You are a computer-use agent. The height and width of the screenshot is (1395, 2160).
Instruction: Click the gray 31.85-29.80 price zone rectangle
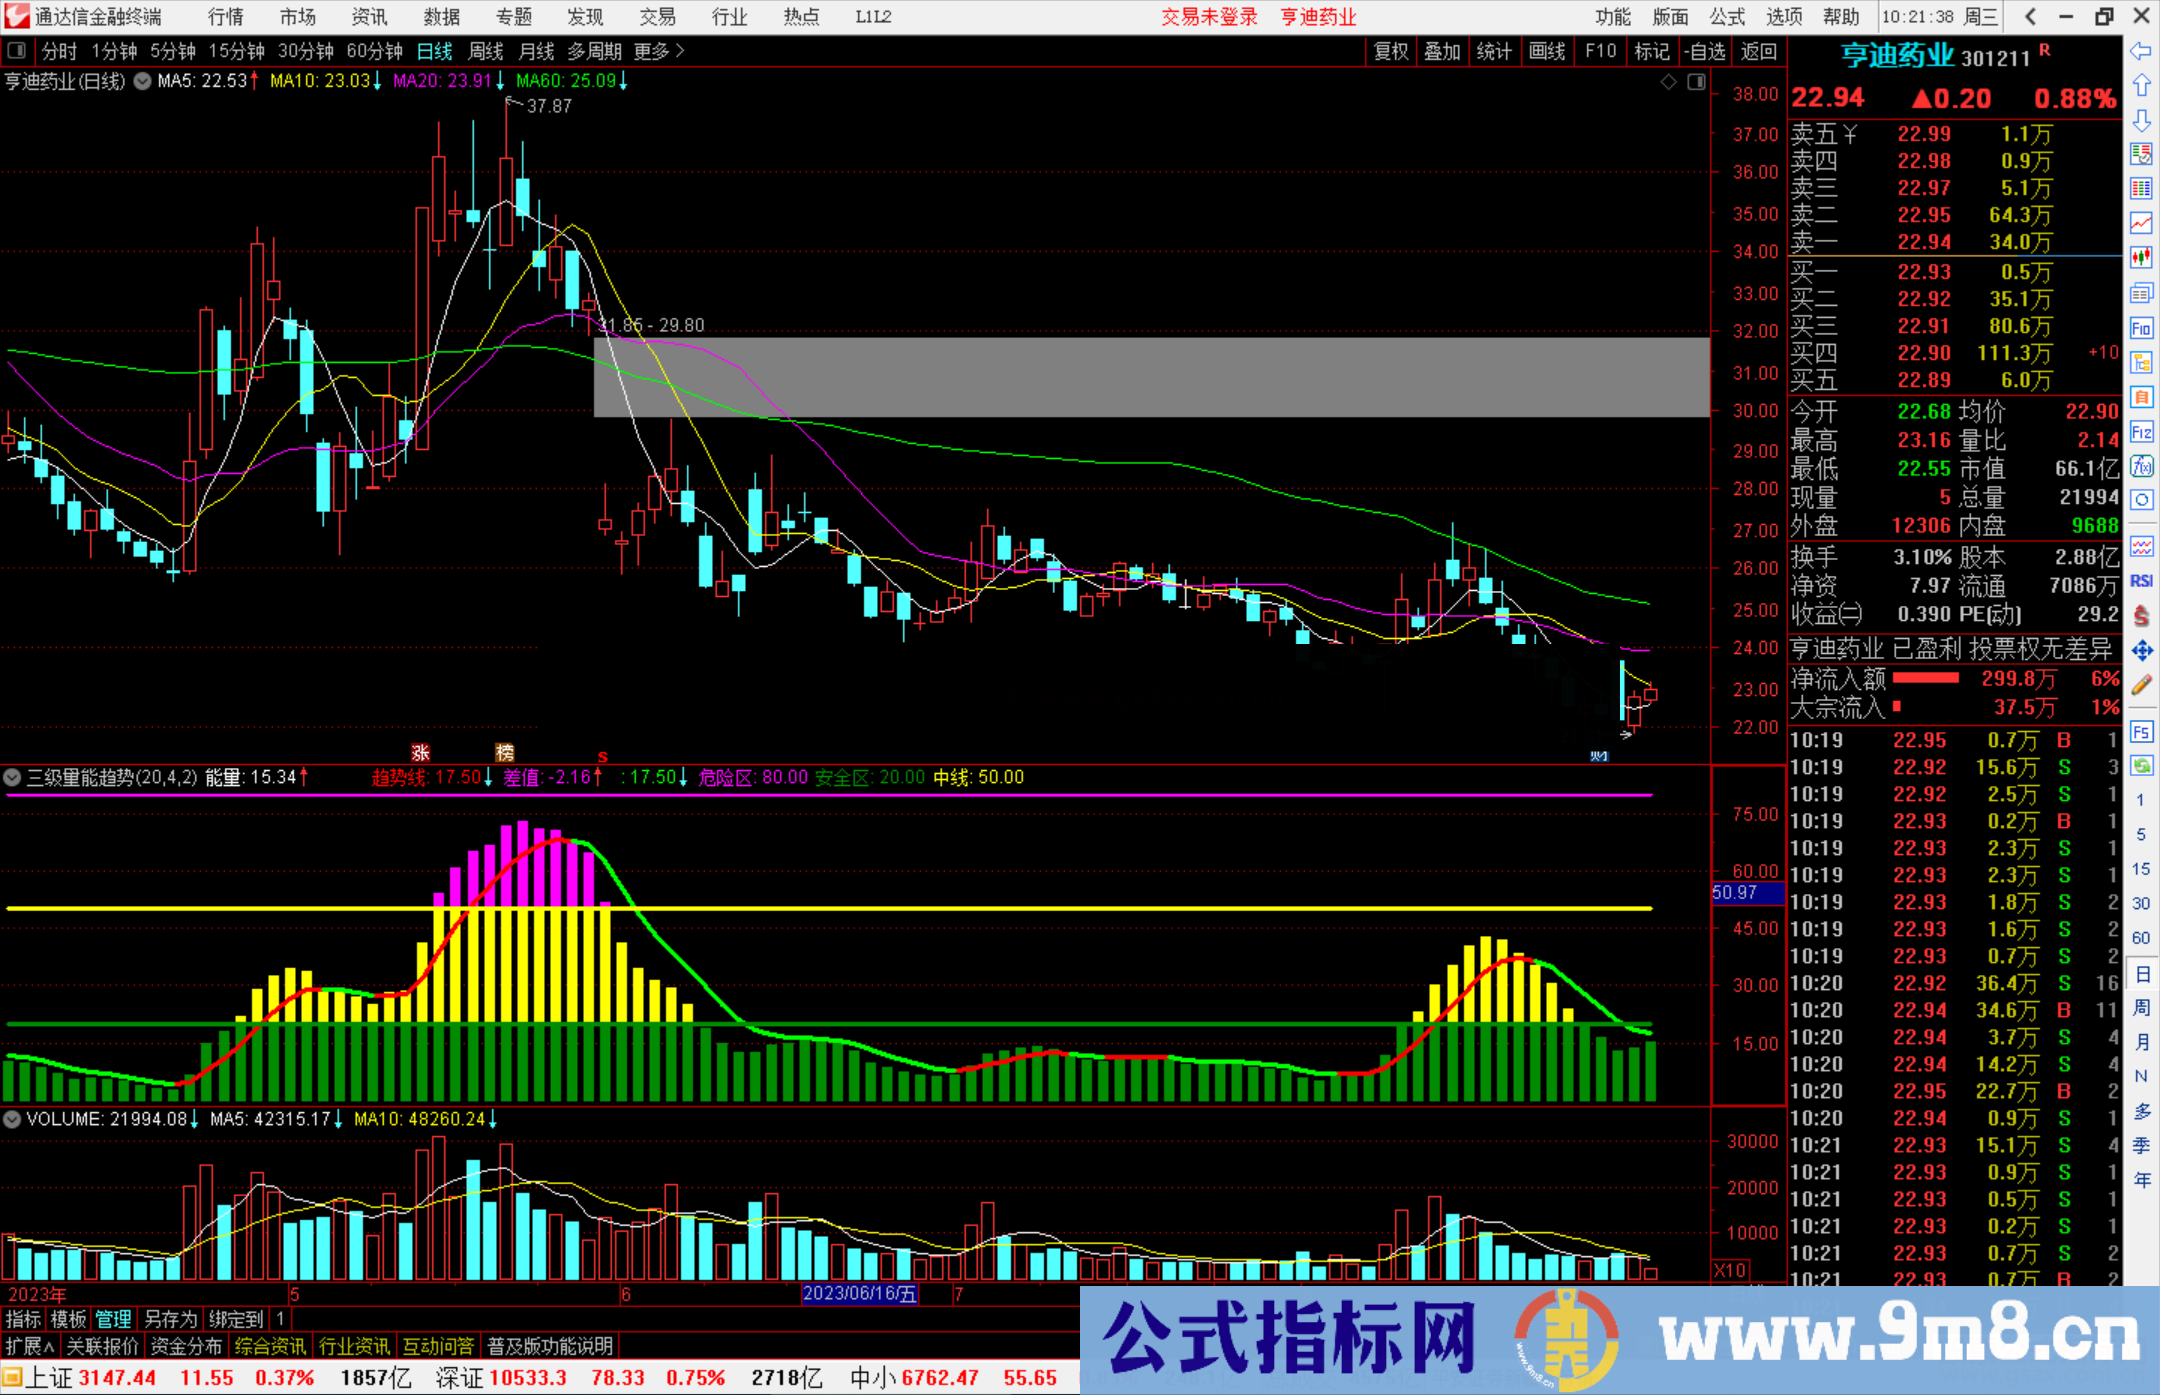[x=1150, y=377]
